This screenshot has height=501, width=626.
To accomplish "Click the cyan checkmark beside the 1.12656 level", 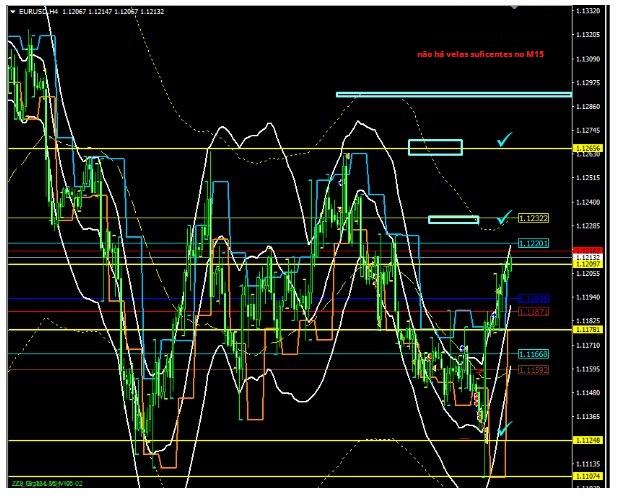I will (506, 141).
